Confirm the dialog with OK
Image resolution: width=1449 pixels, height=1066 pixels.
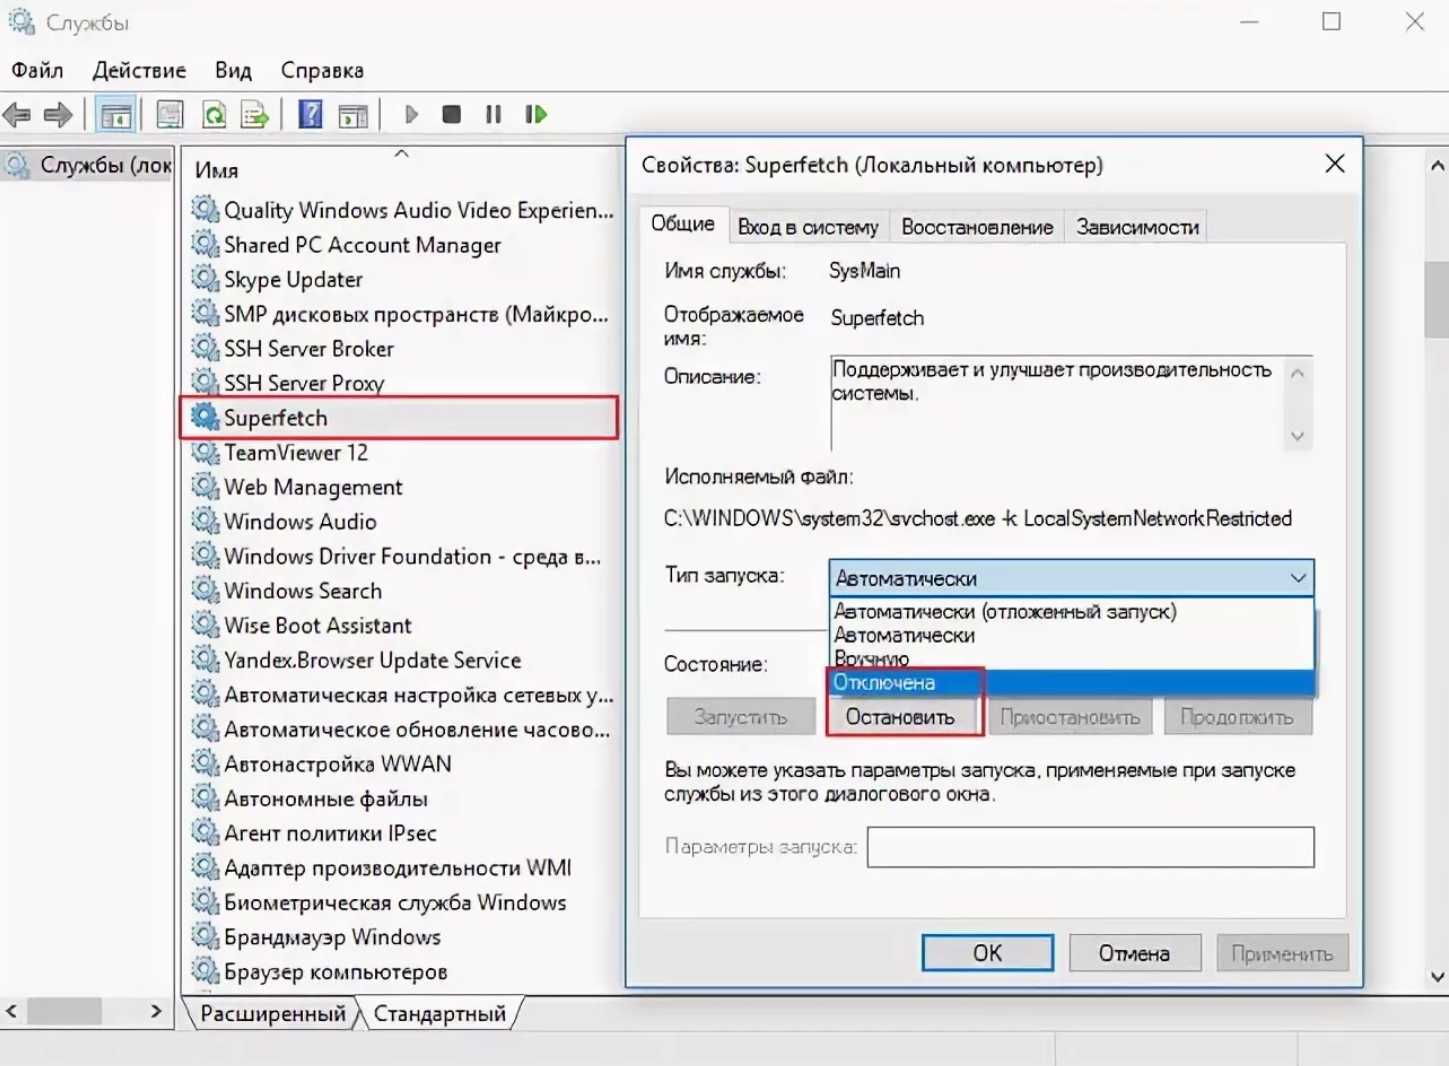(986, 953)
